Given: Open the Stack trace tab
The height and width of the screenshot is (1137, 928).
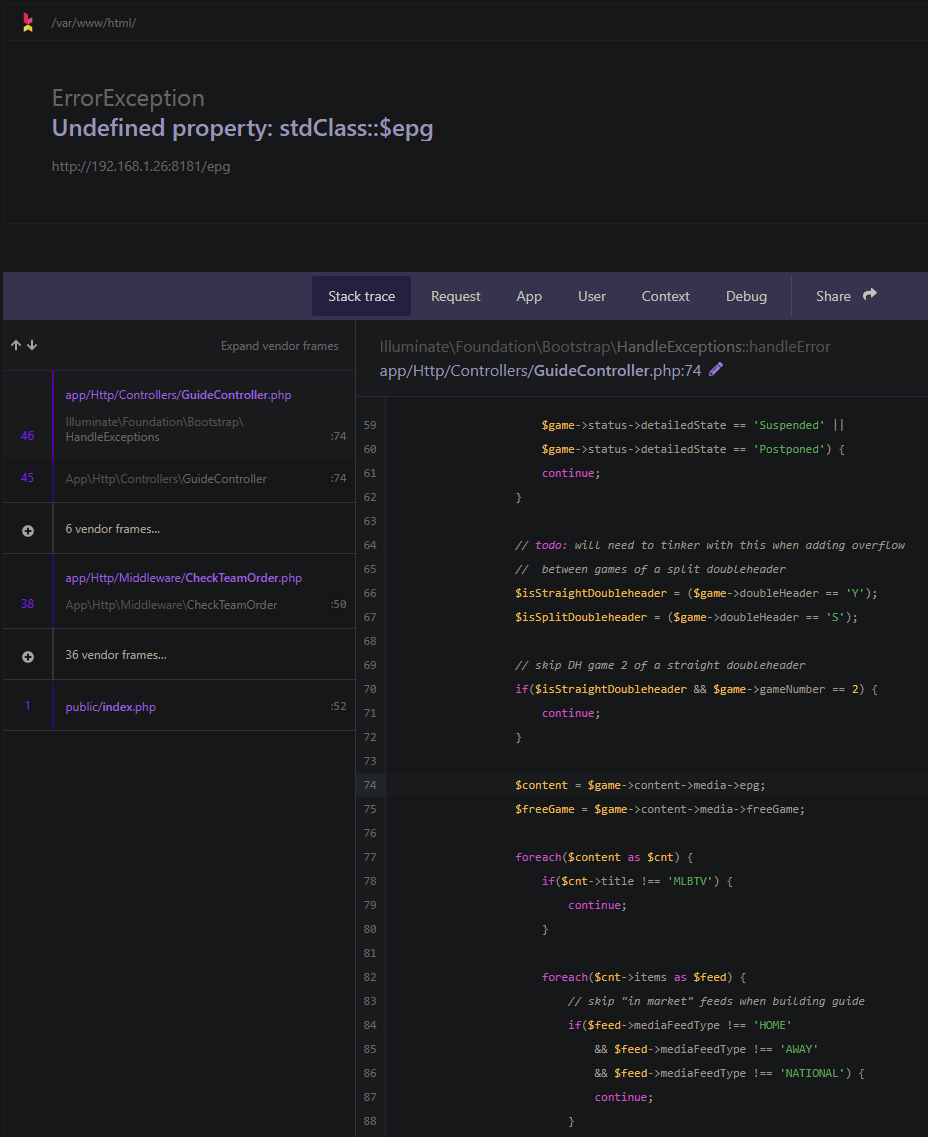Looking at the screenshot, I should point(361,296).
